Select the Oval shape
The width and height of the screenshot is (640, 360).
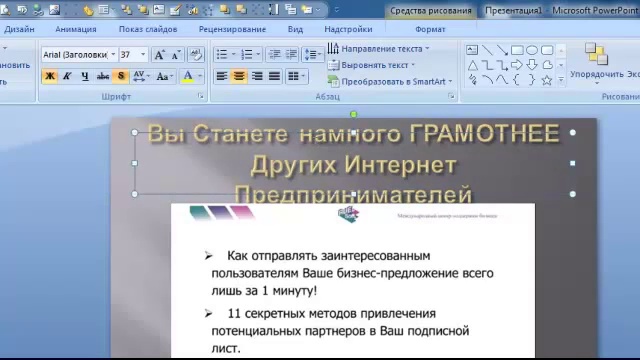pyautogui.click(x=532, y=50)
